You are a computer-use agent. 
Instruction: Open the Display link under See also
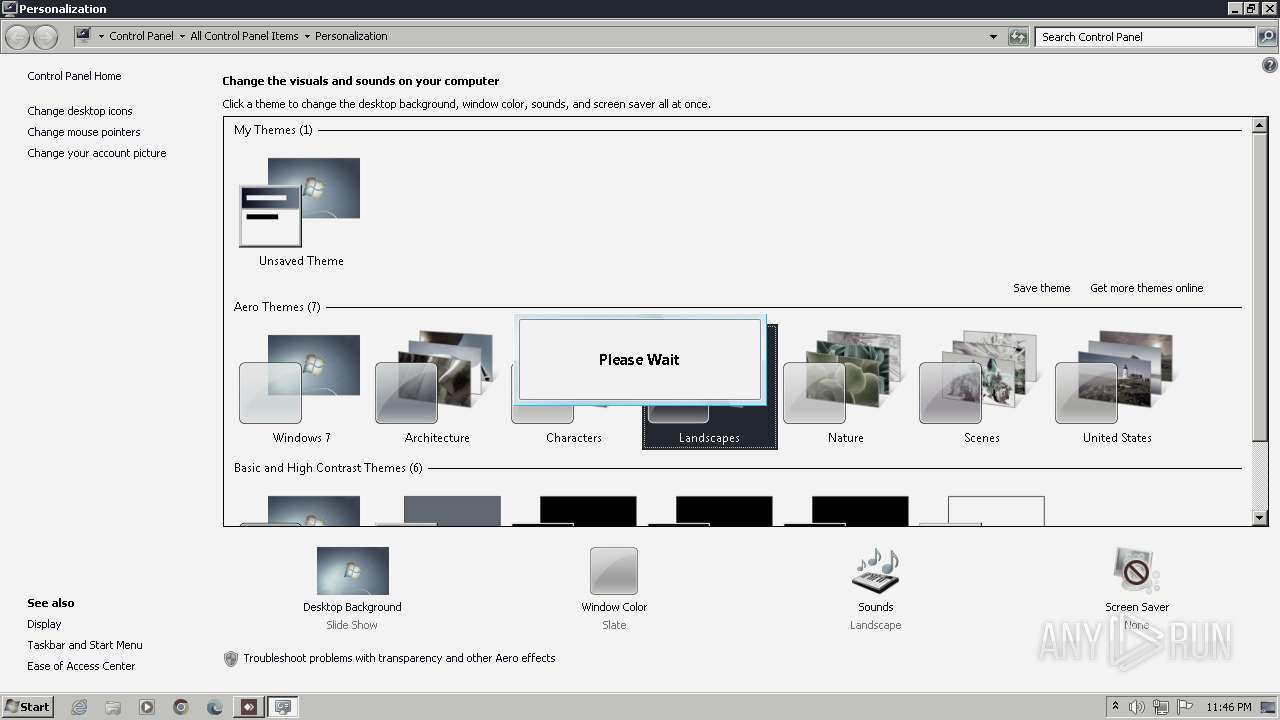[x=44, y=624]
